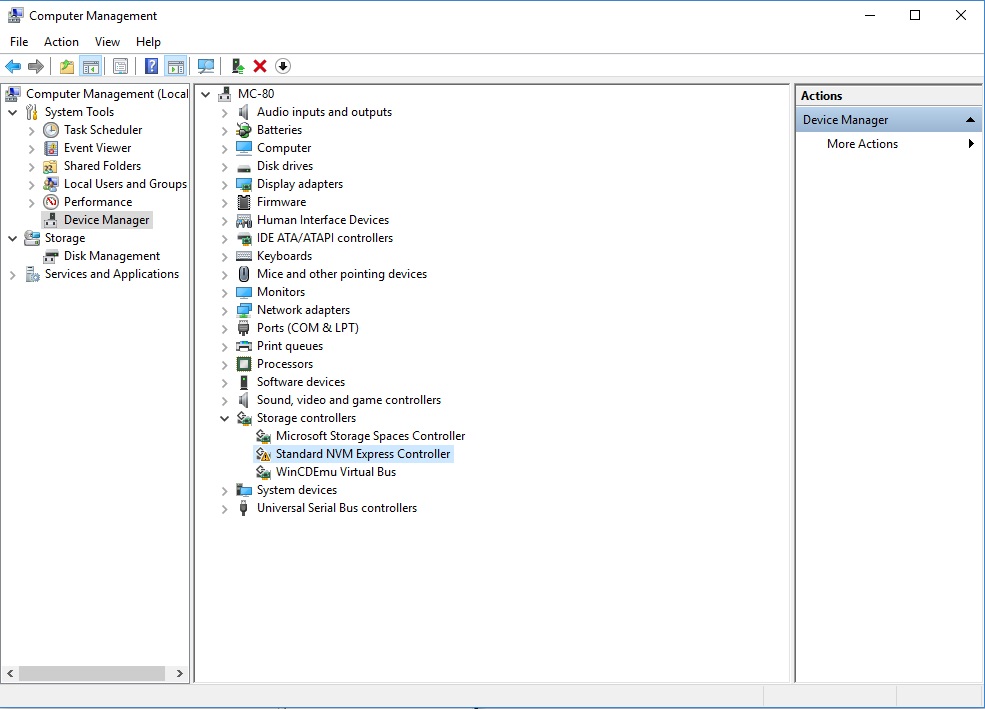Expand the Event Viewer node
The image size is (985, 709).
31,149
